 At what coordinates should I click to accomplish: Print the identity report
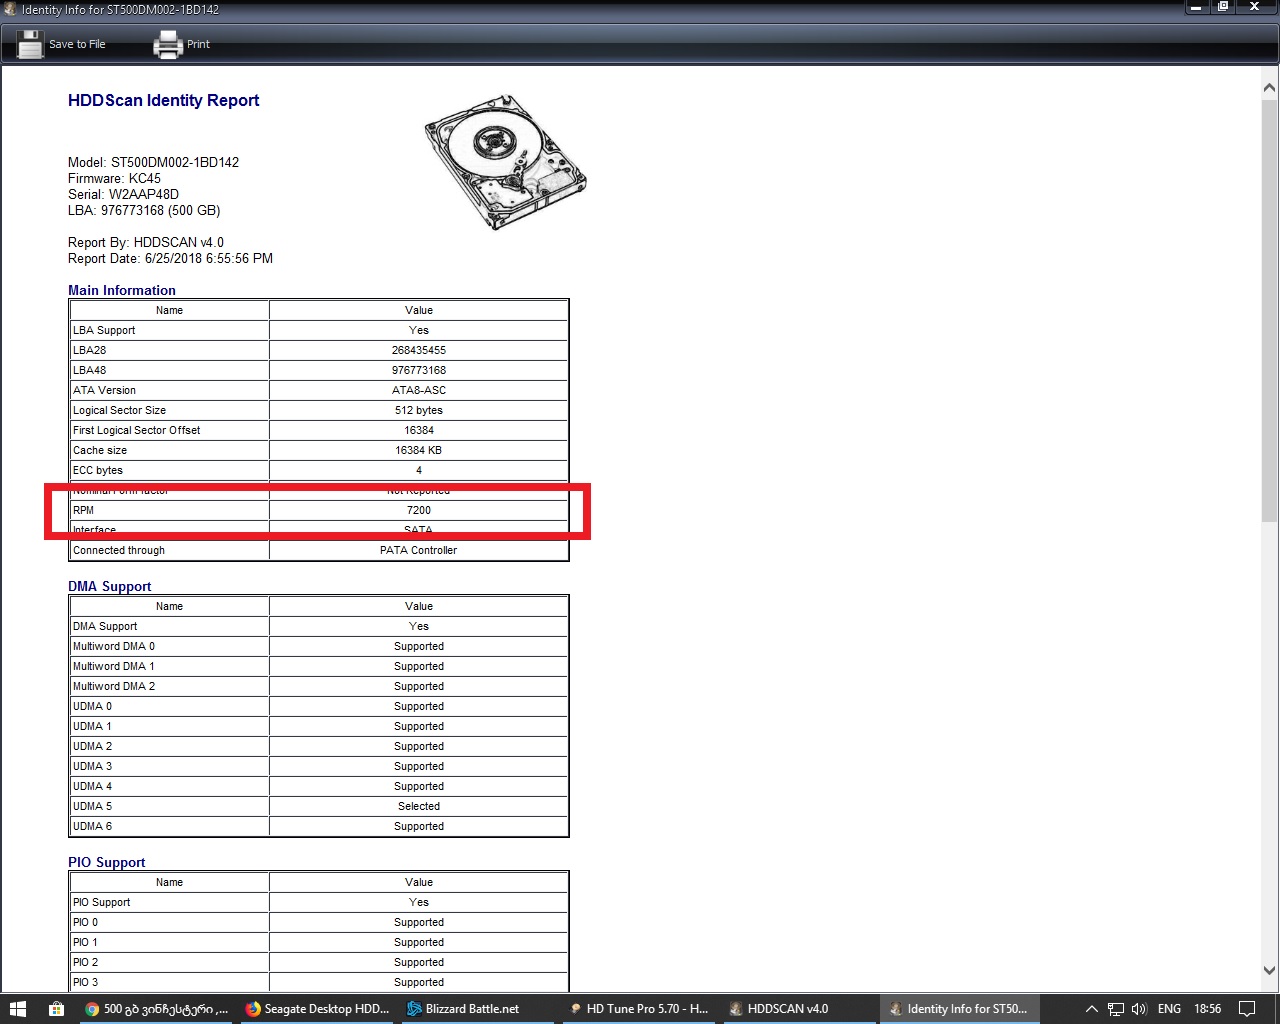click(x=181, y=44)
